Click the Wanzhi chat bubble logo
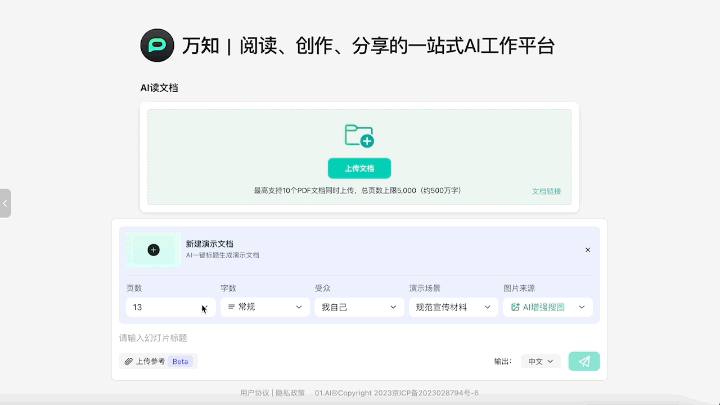 click(157, 45)
